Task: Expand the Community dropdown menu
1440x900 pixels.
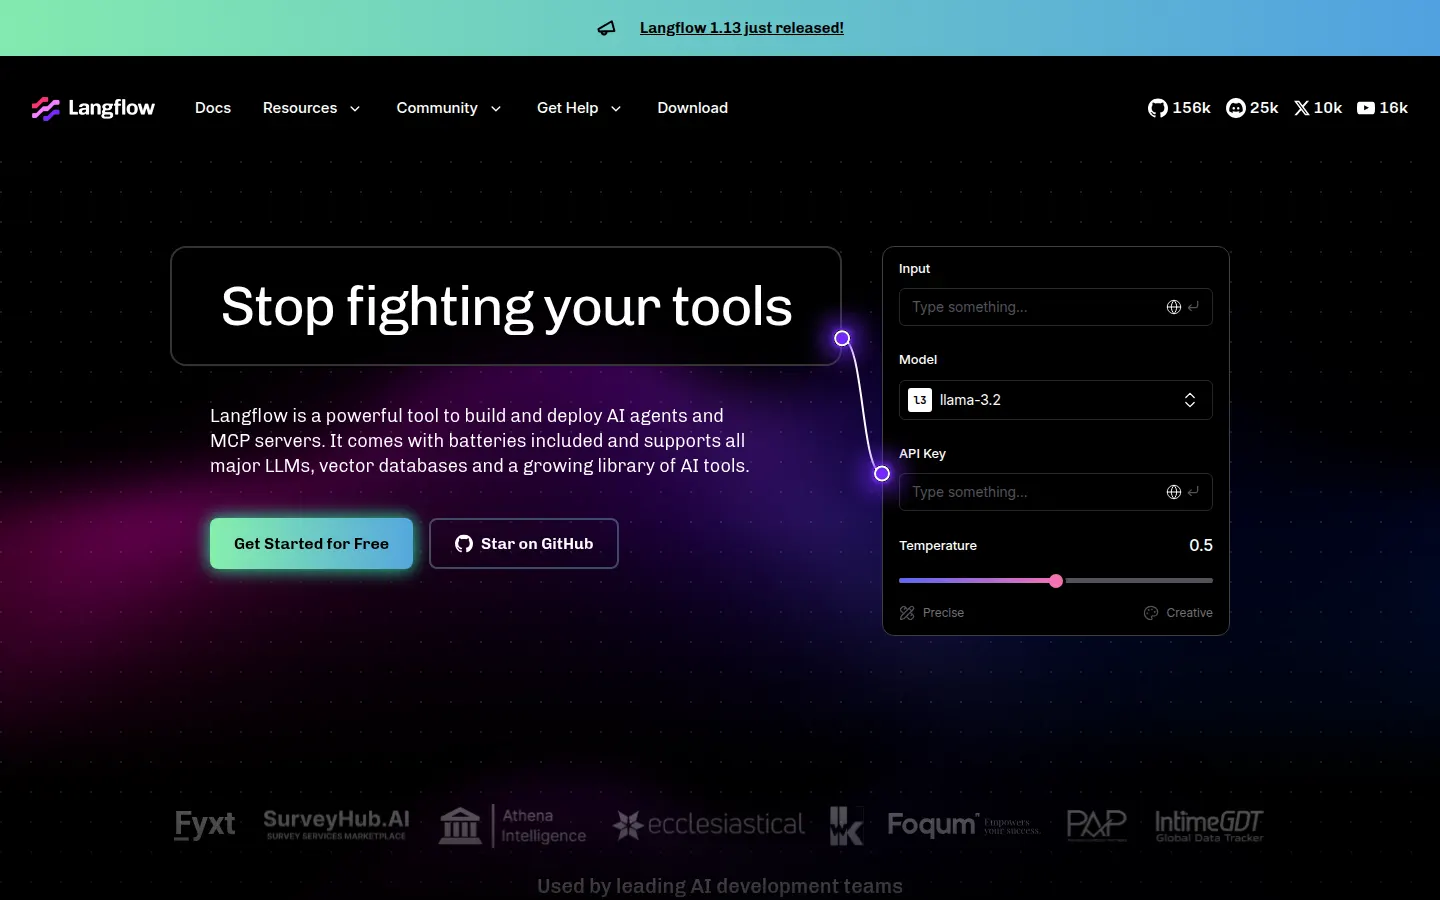Action: click(449, 108)
